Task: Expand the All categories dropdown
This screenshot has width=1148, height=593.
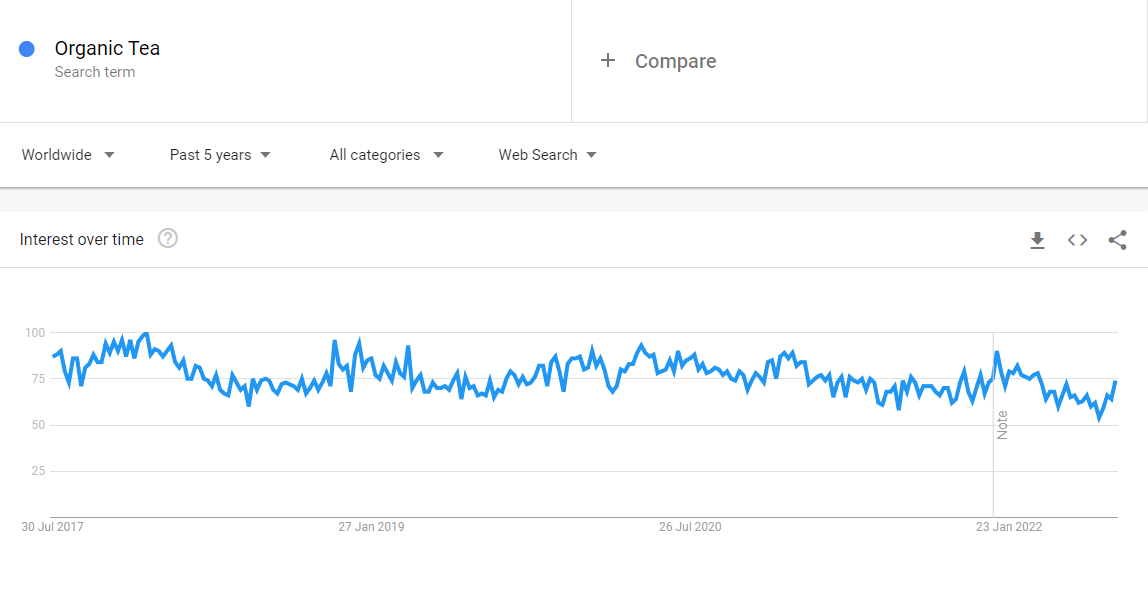Action: point(387,155)
